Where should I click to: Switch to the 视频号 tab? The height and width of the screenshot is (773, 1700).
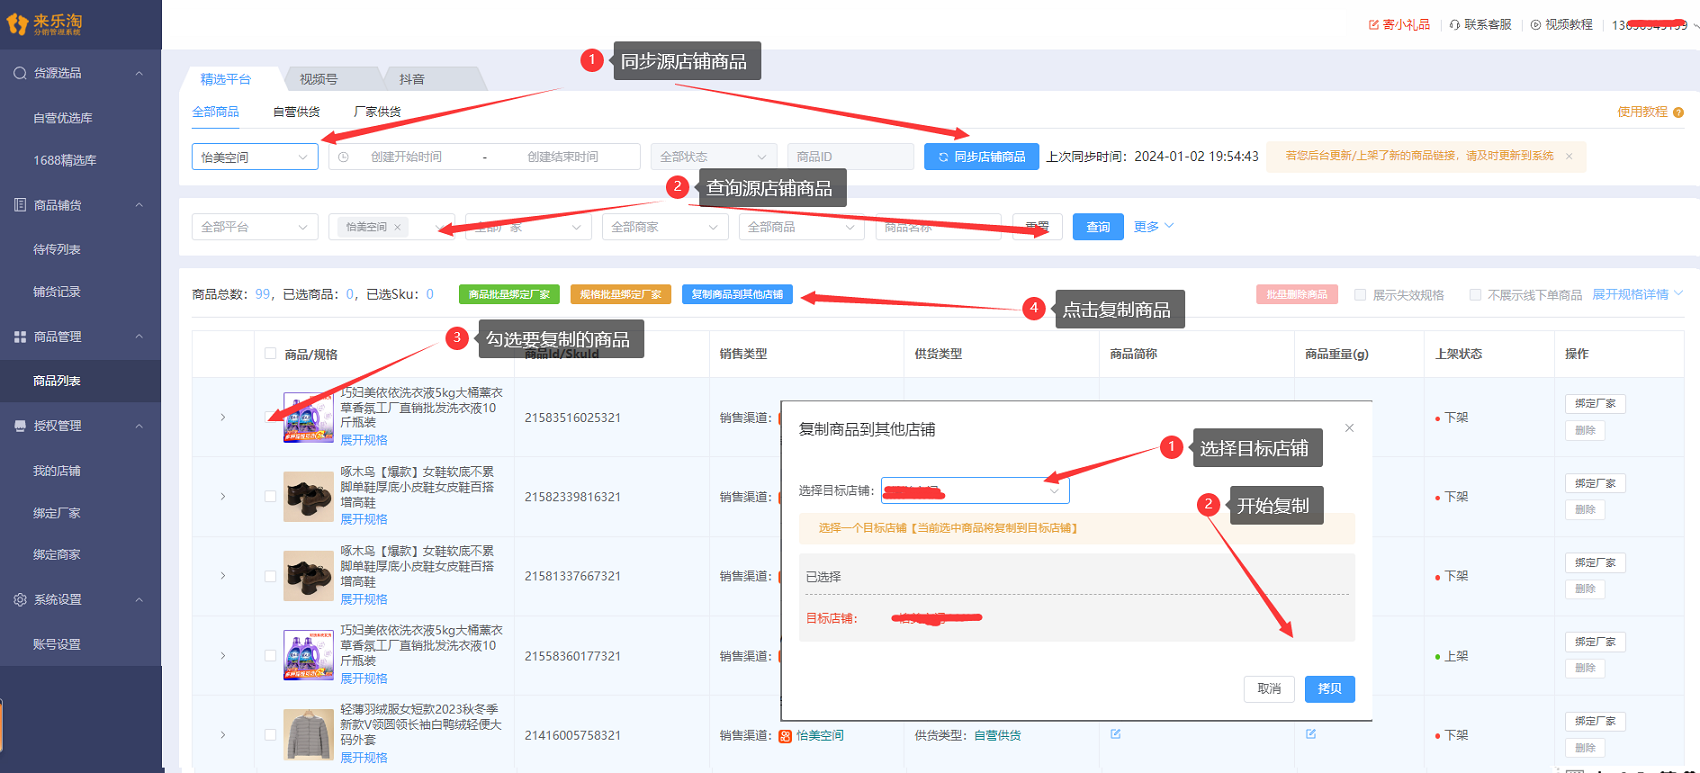click(x=319, y=79)
